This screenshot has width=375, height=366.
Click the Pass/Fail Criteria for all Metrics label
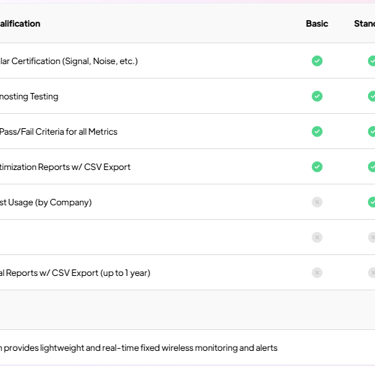pos(59,132)
